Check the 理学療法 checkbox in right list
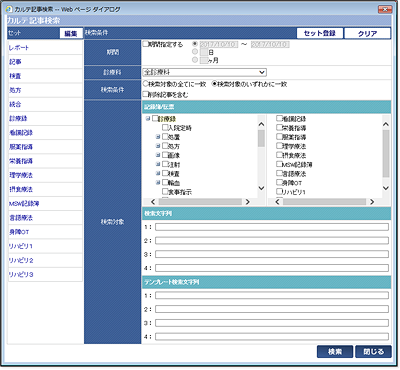Image resolution: width=400 pixels, height=370 pixels. pyautogui.click(x=279, y=146)
